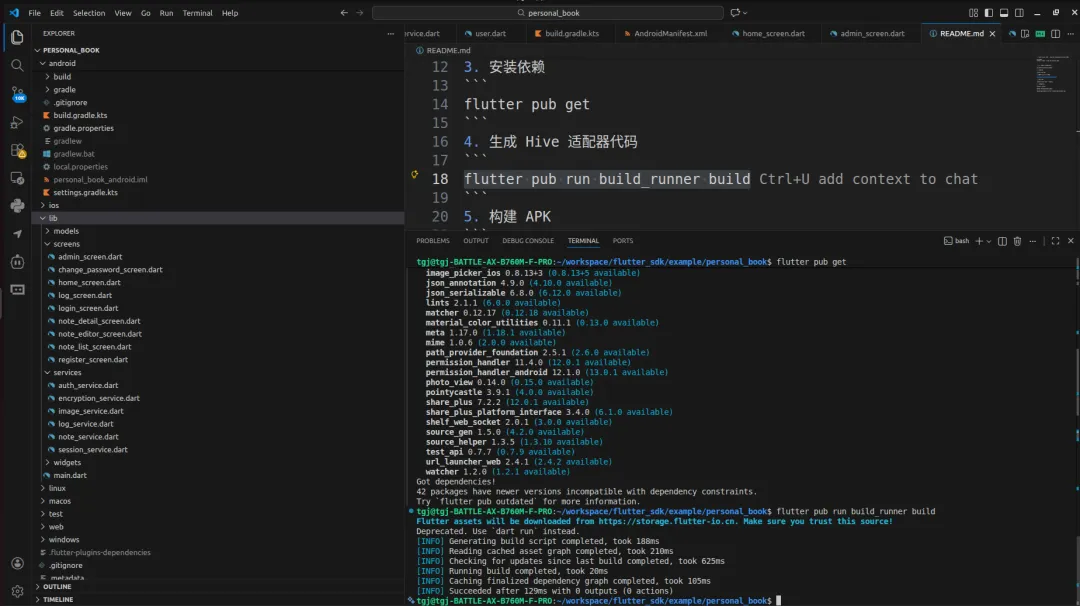Image resolution: width=1080 pixels, height=606 pixels.
Task: Switch to the PORTS panel tab
Action: pos(623,241)
